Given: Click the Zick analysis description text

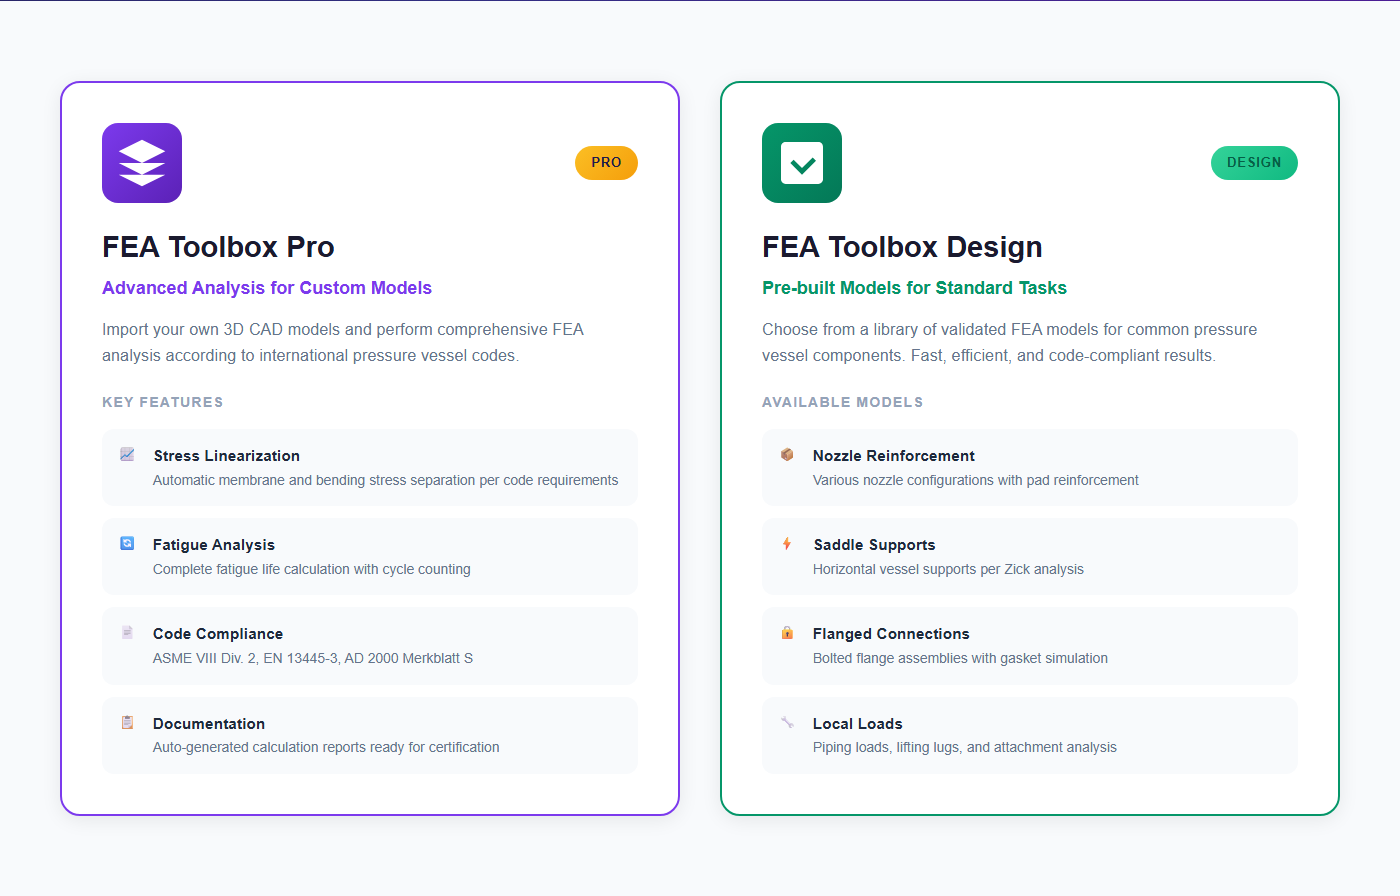Looking at the screenshot, I should (948, 569).
